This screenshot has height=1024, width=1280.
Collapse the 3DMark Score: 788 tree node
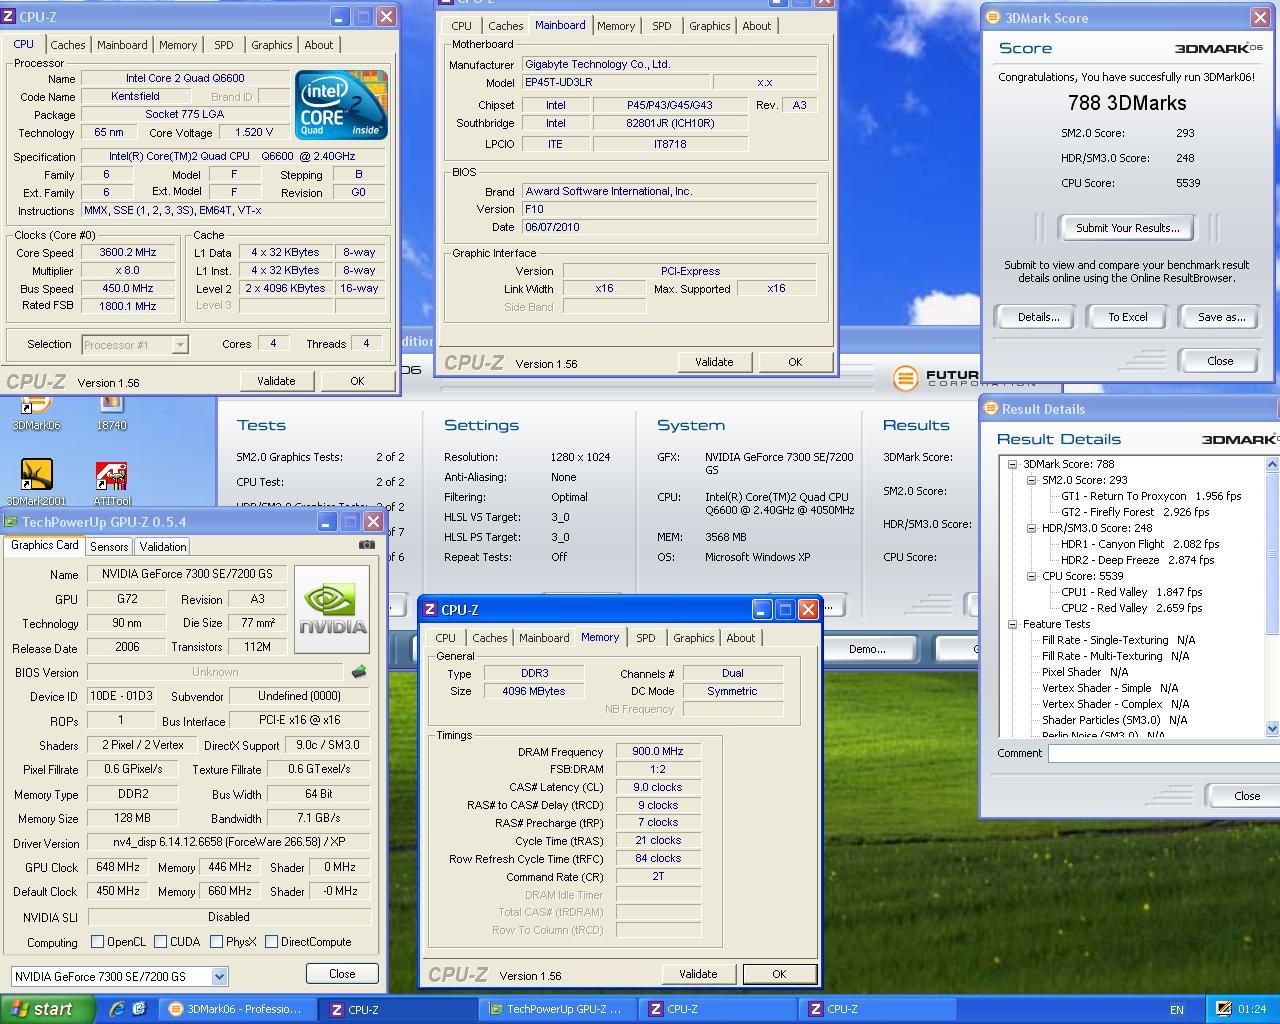coord(1012,464)
